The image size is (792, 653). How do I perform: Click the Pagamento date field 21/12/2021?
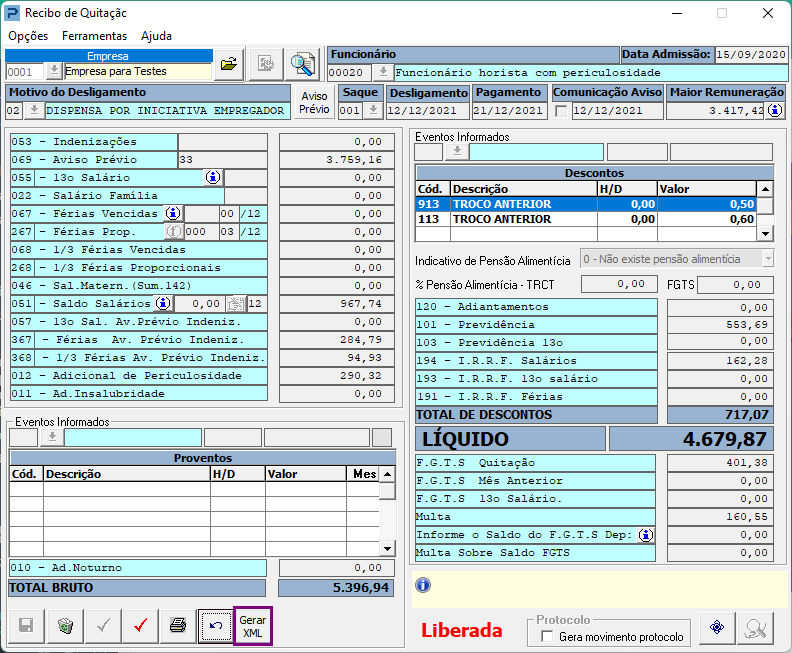pos(510,111)
